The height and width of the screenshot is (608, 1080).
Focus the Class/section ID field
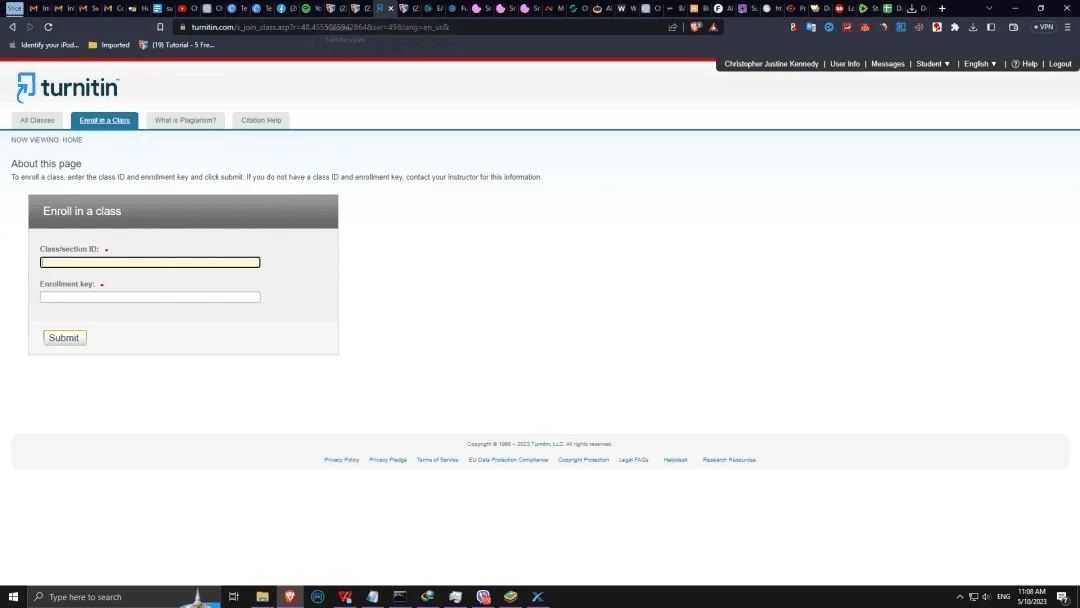150,262
